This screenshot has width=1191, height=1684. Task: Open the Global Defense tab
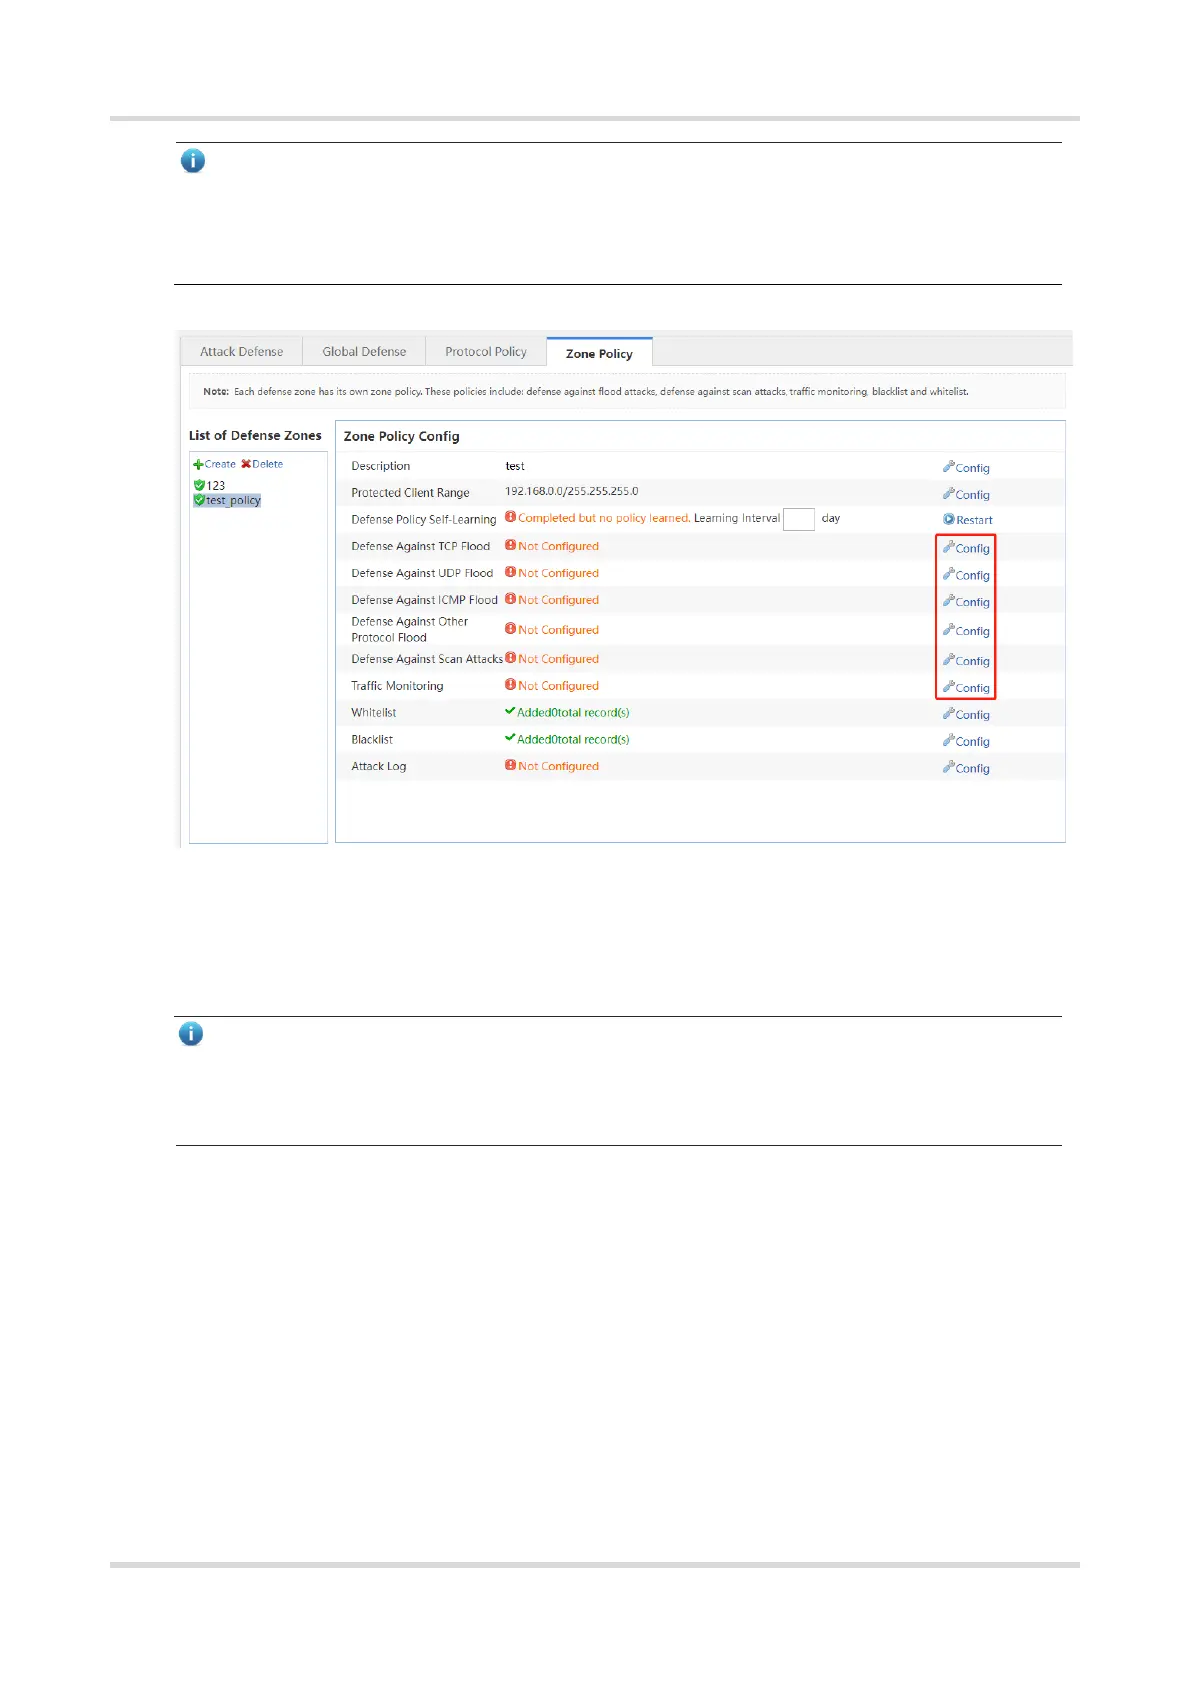(x=364, y=352)
